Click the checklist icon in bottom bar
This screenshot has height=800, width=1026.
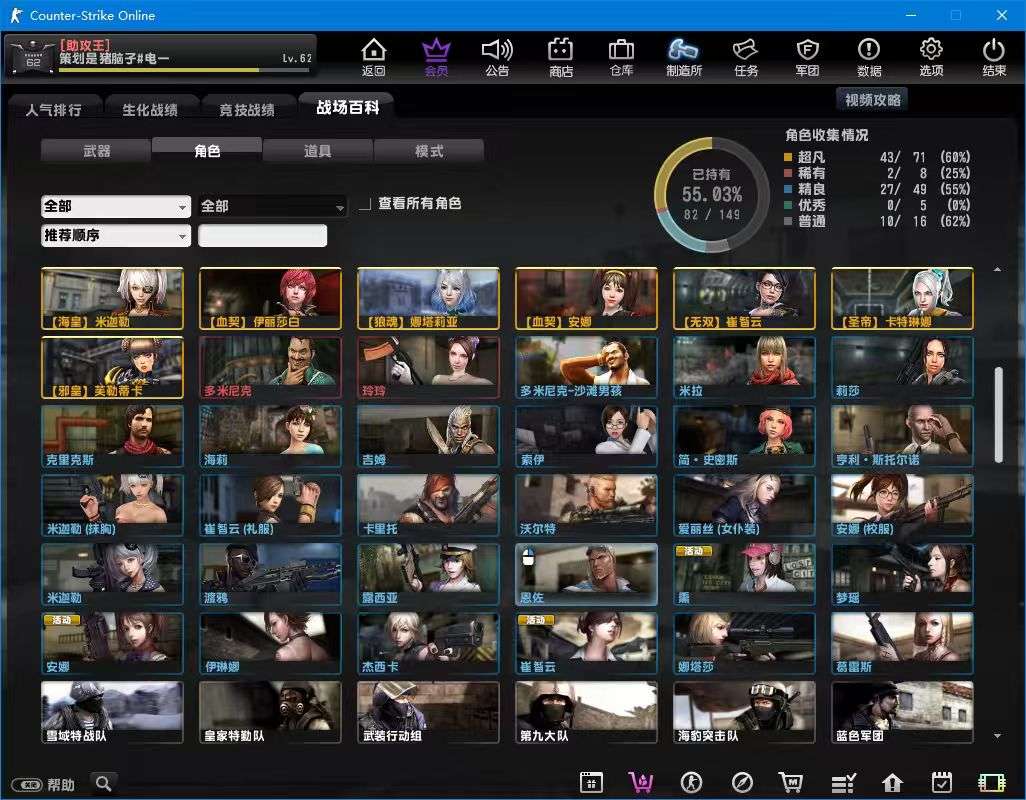(x=843, y=782)
